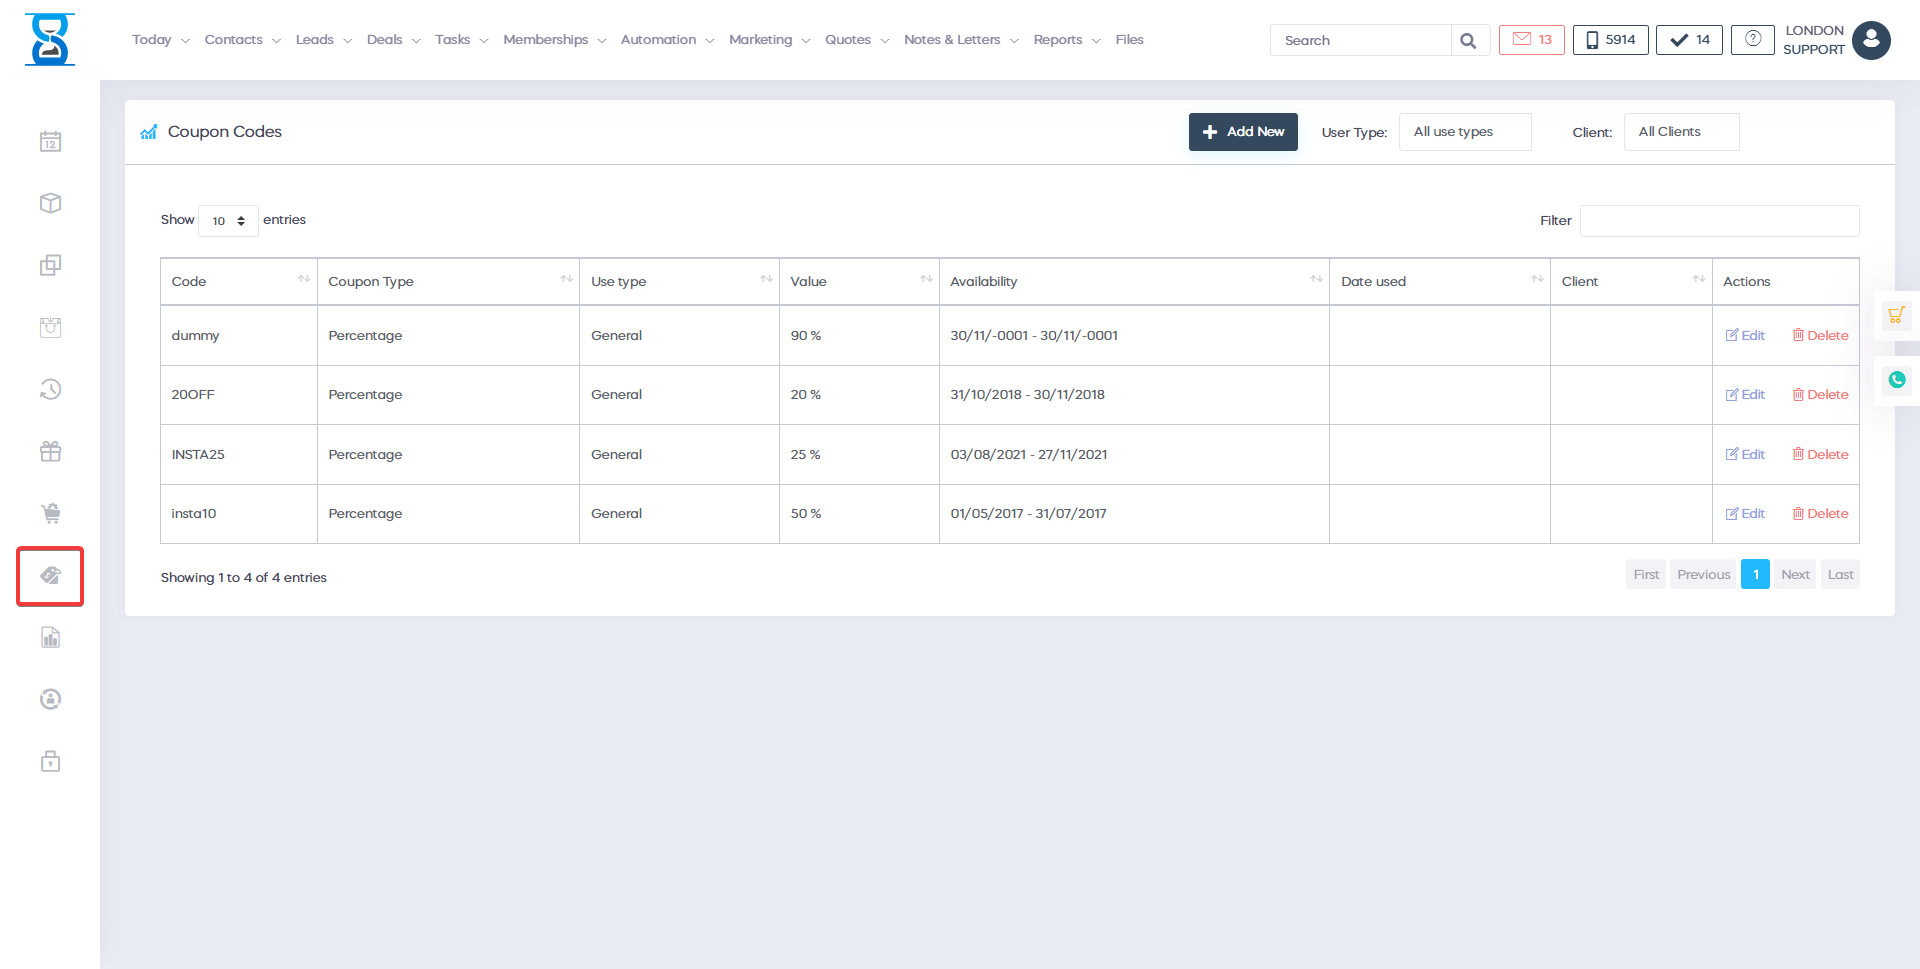1920x969 pixels.
Task: Click the green WhatsApp floating icon
Action: pos(1896,380)
